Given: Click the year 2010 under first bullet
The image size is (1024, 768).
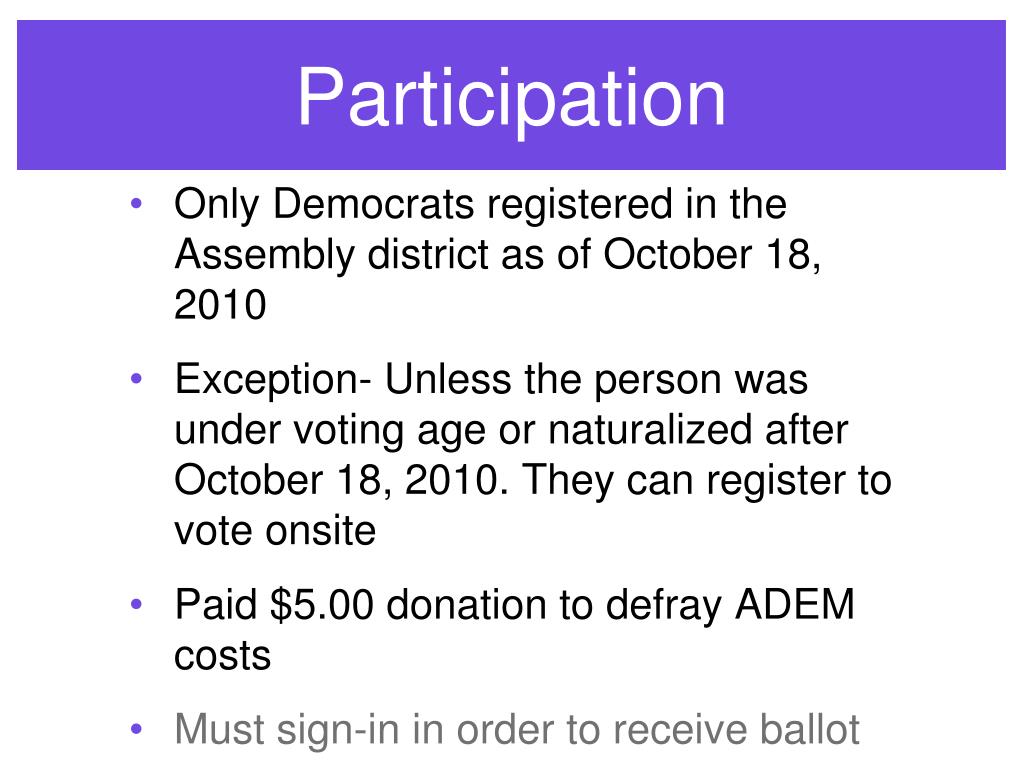Looking at the screenshot, I should pyautogui.click(x=220, y=305).
